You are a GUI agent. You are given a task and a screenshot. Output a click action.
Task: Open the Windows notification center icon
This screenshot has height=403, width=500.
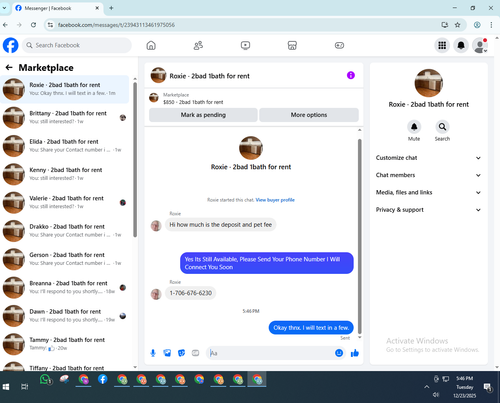488,387
